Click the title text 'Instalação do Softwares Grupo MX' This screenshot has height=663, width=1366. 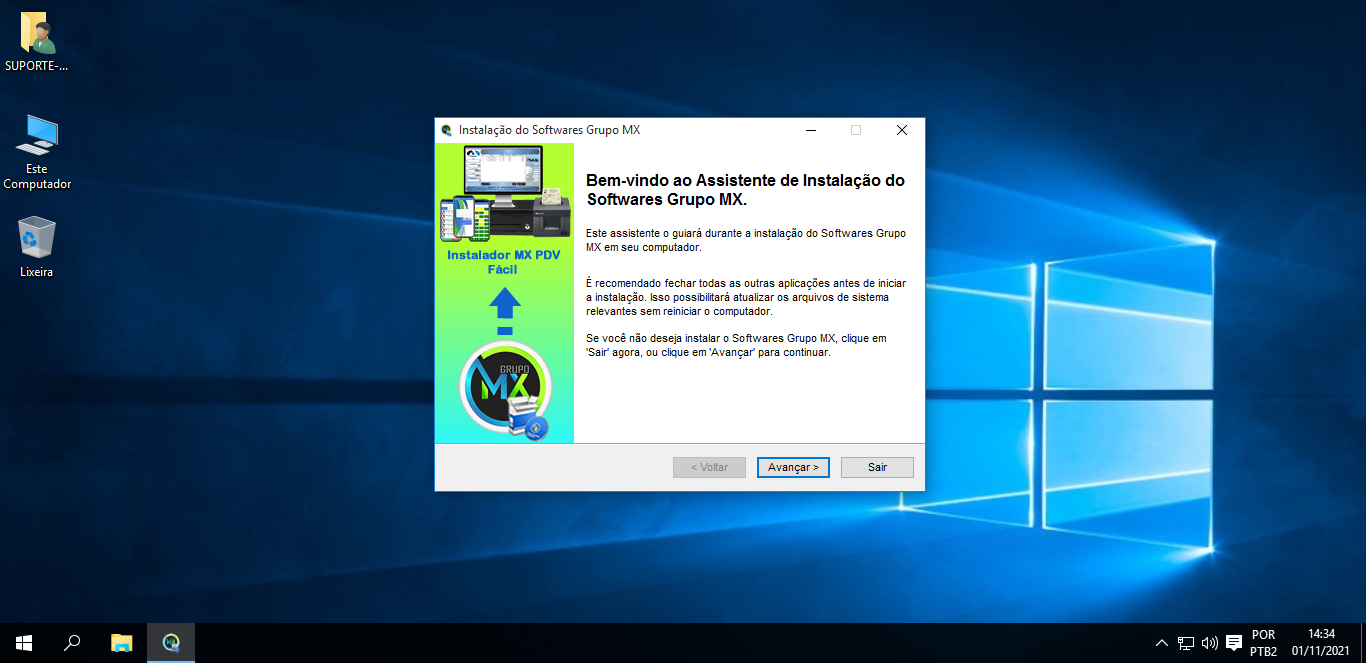pyautogui.click(x=549, y=130)
